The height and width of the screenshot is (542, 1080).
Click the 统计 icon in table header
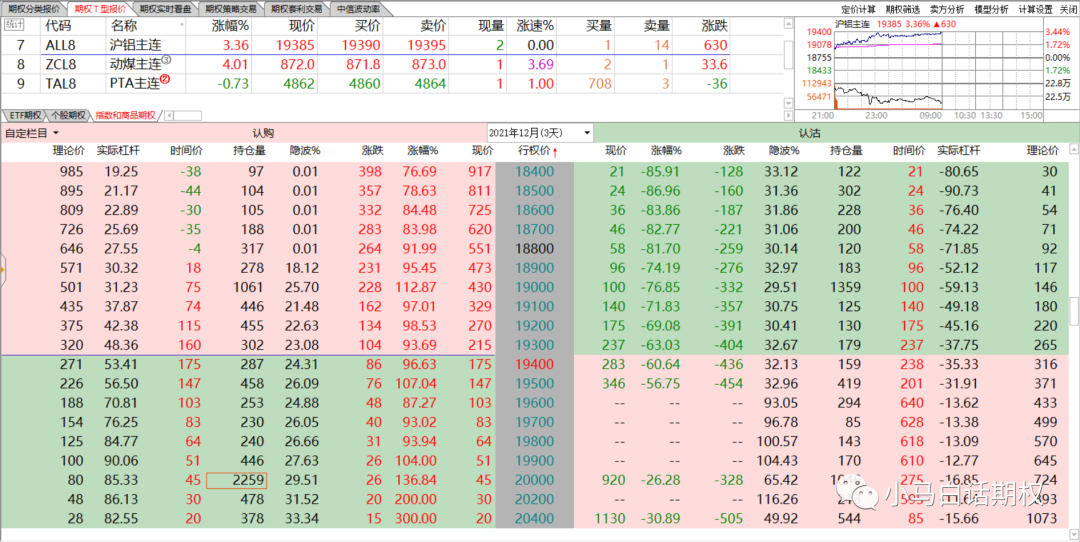click(14, 24)
